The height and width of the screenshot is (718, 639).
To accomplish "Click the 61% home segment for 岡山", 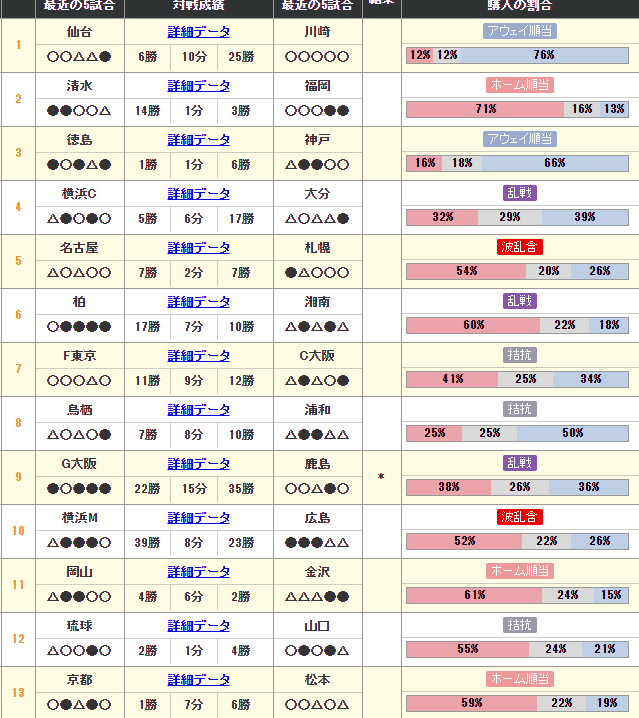I will (474, 596).
